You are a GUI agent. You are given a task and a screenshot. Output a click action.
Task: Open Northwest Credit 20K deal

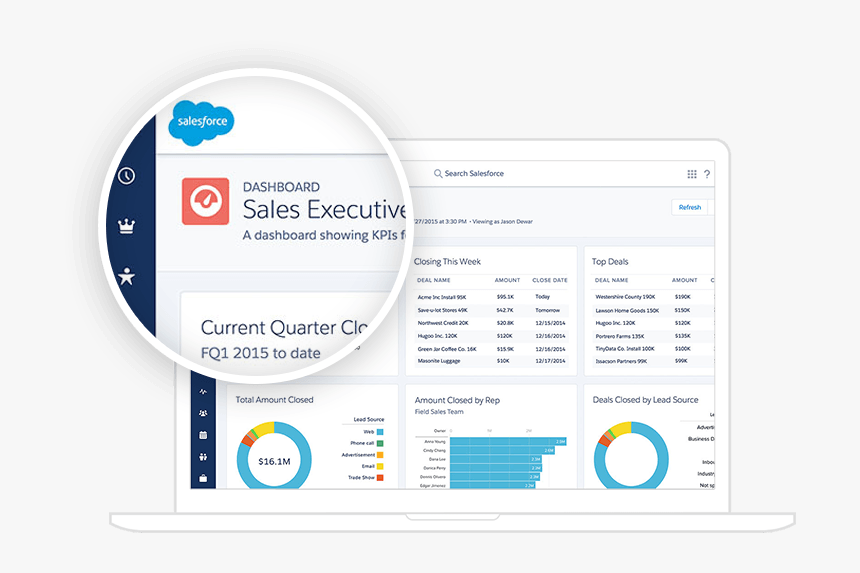tap(443, 323)
